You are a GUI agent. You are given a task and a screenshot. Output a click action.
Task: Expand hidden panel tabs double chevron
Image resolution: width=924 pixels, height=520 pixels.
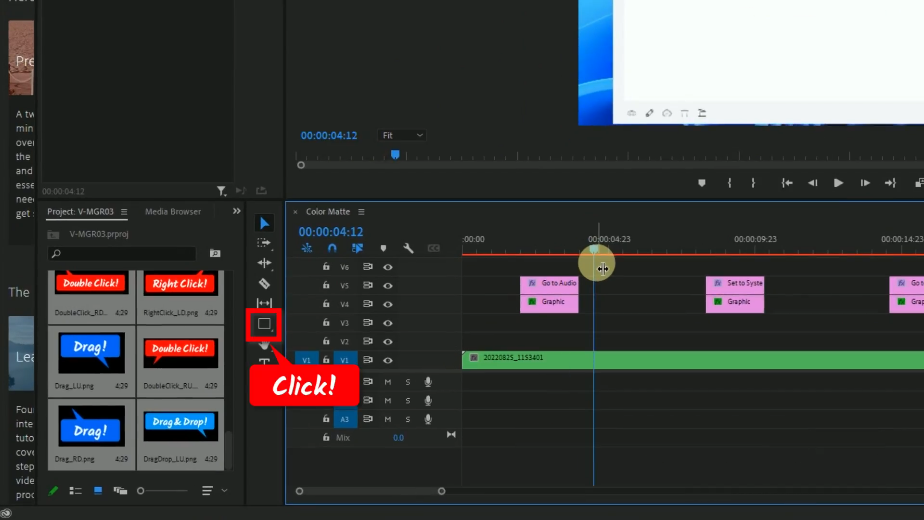pos(236,211)
